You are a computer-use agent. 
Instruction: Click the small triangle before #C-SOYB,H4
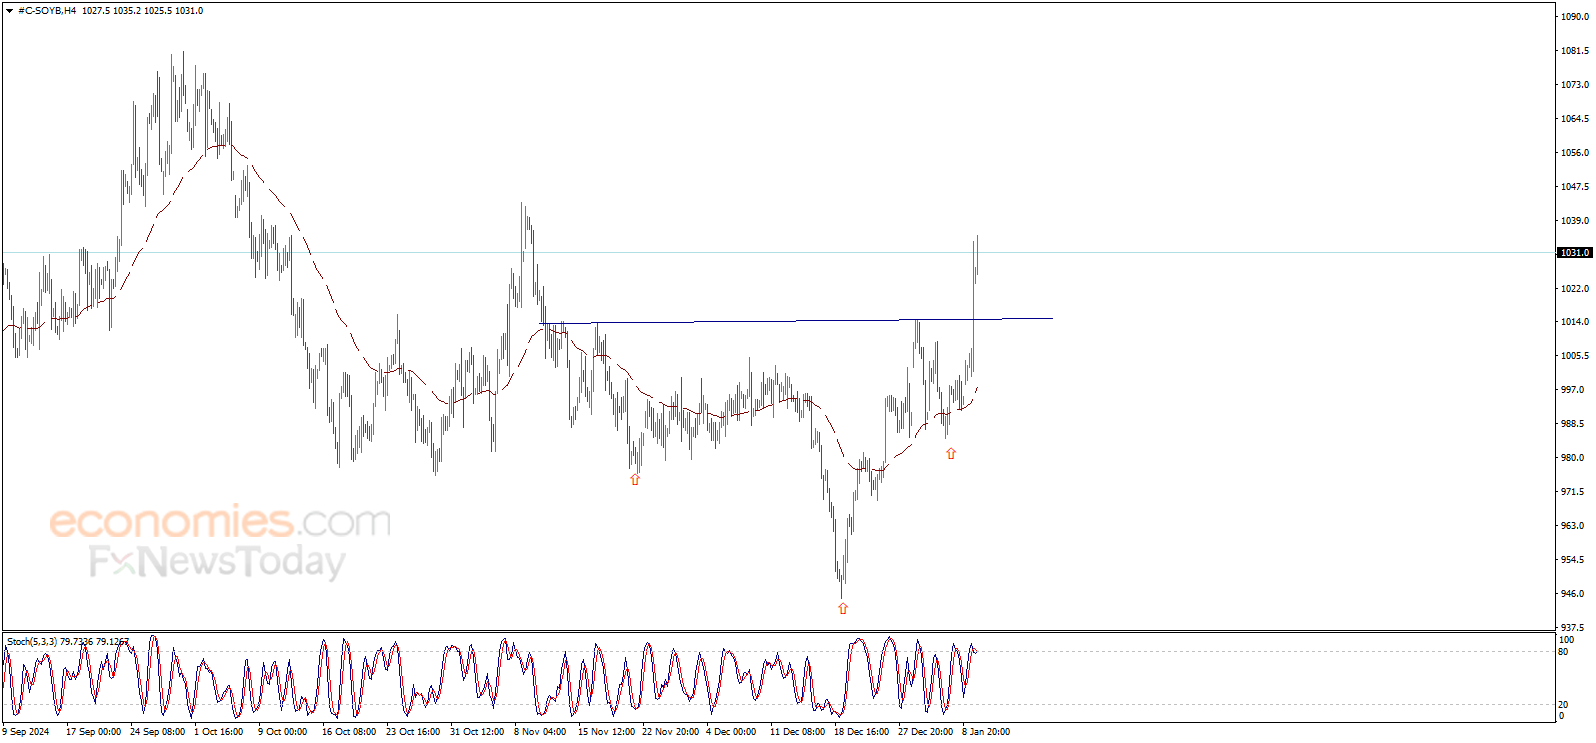tap(9, 11)
